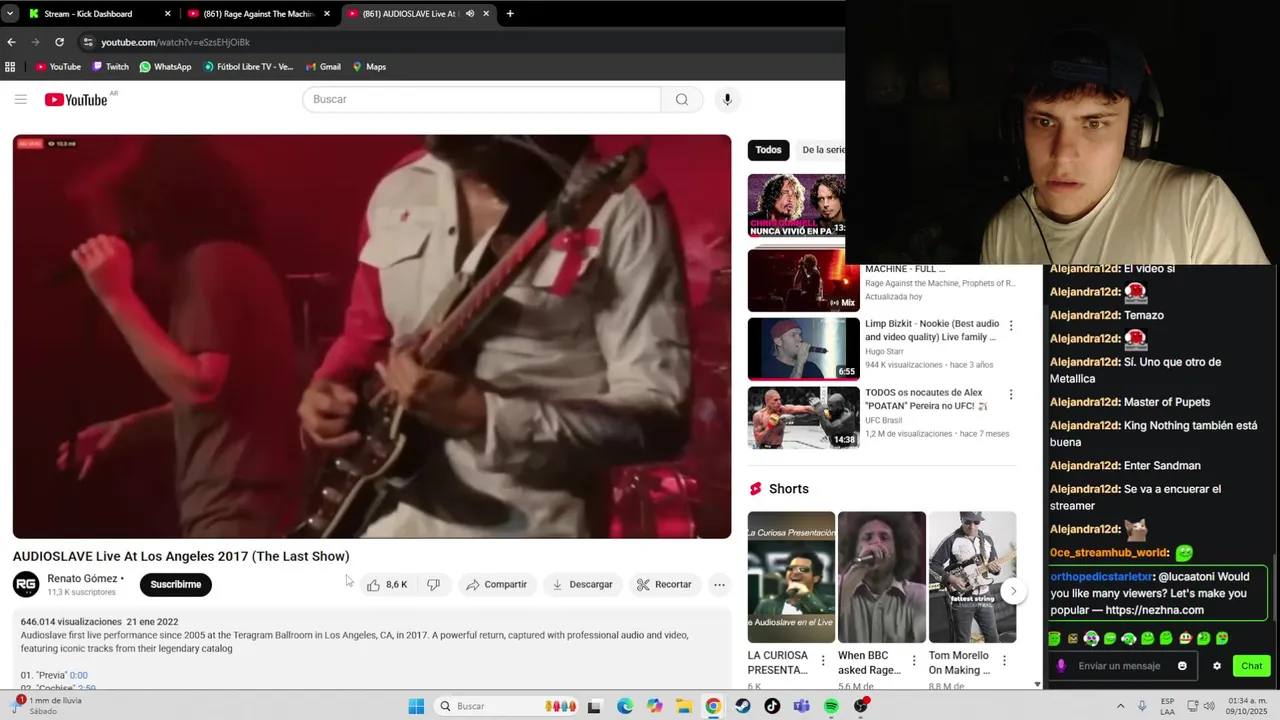The image size is (1280, 720).
Task: Click the Descargar download button
Action: click(582, 584)
